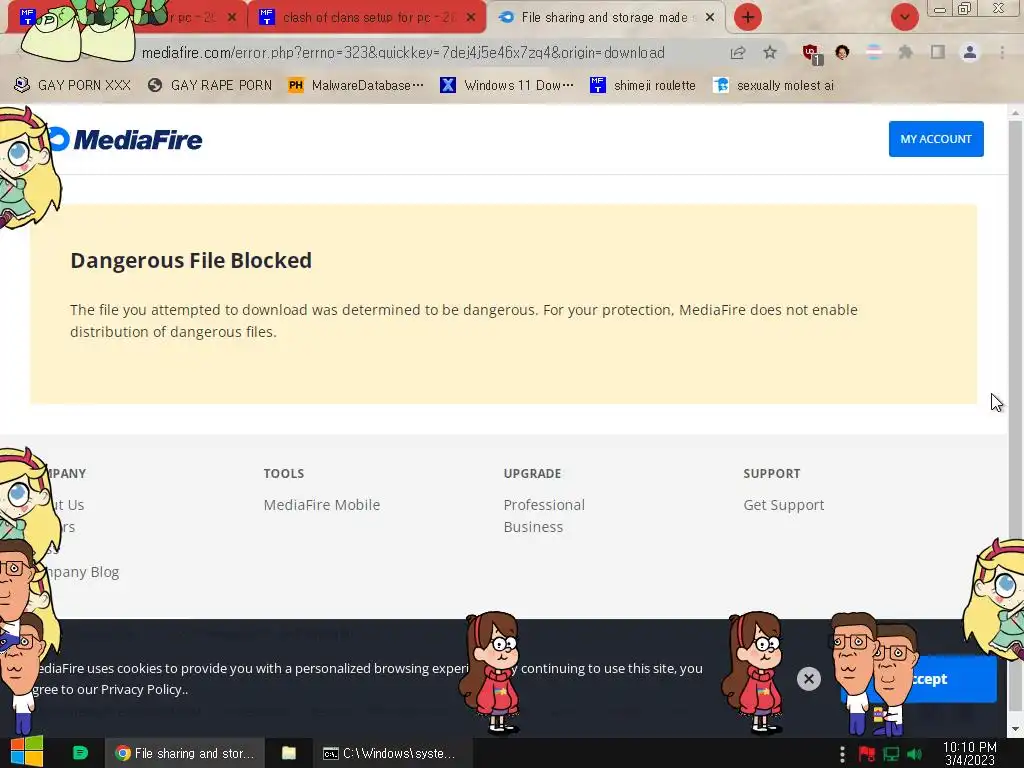1024x768 pixels.
Task: Open the Company Blog footer link
Action: tap(80, 572)
